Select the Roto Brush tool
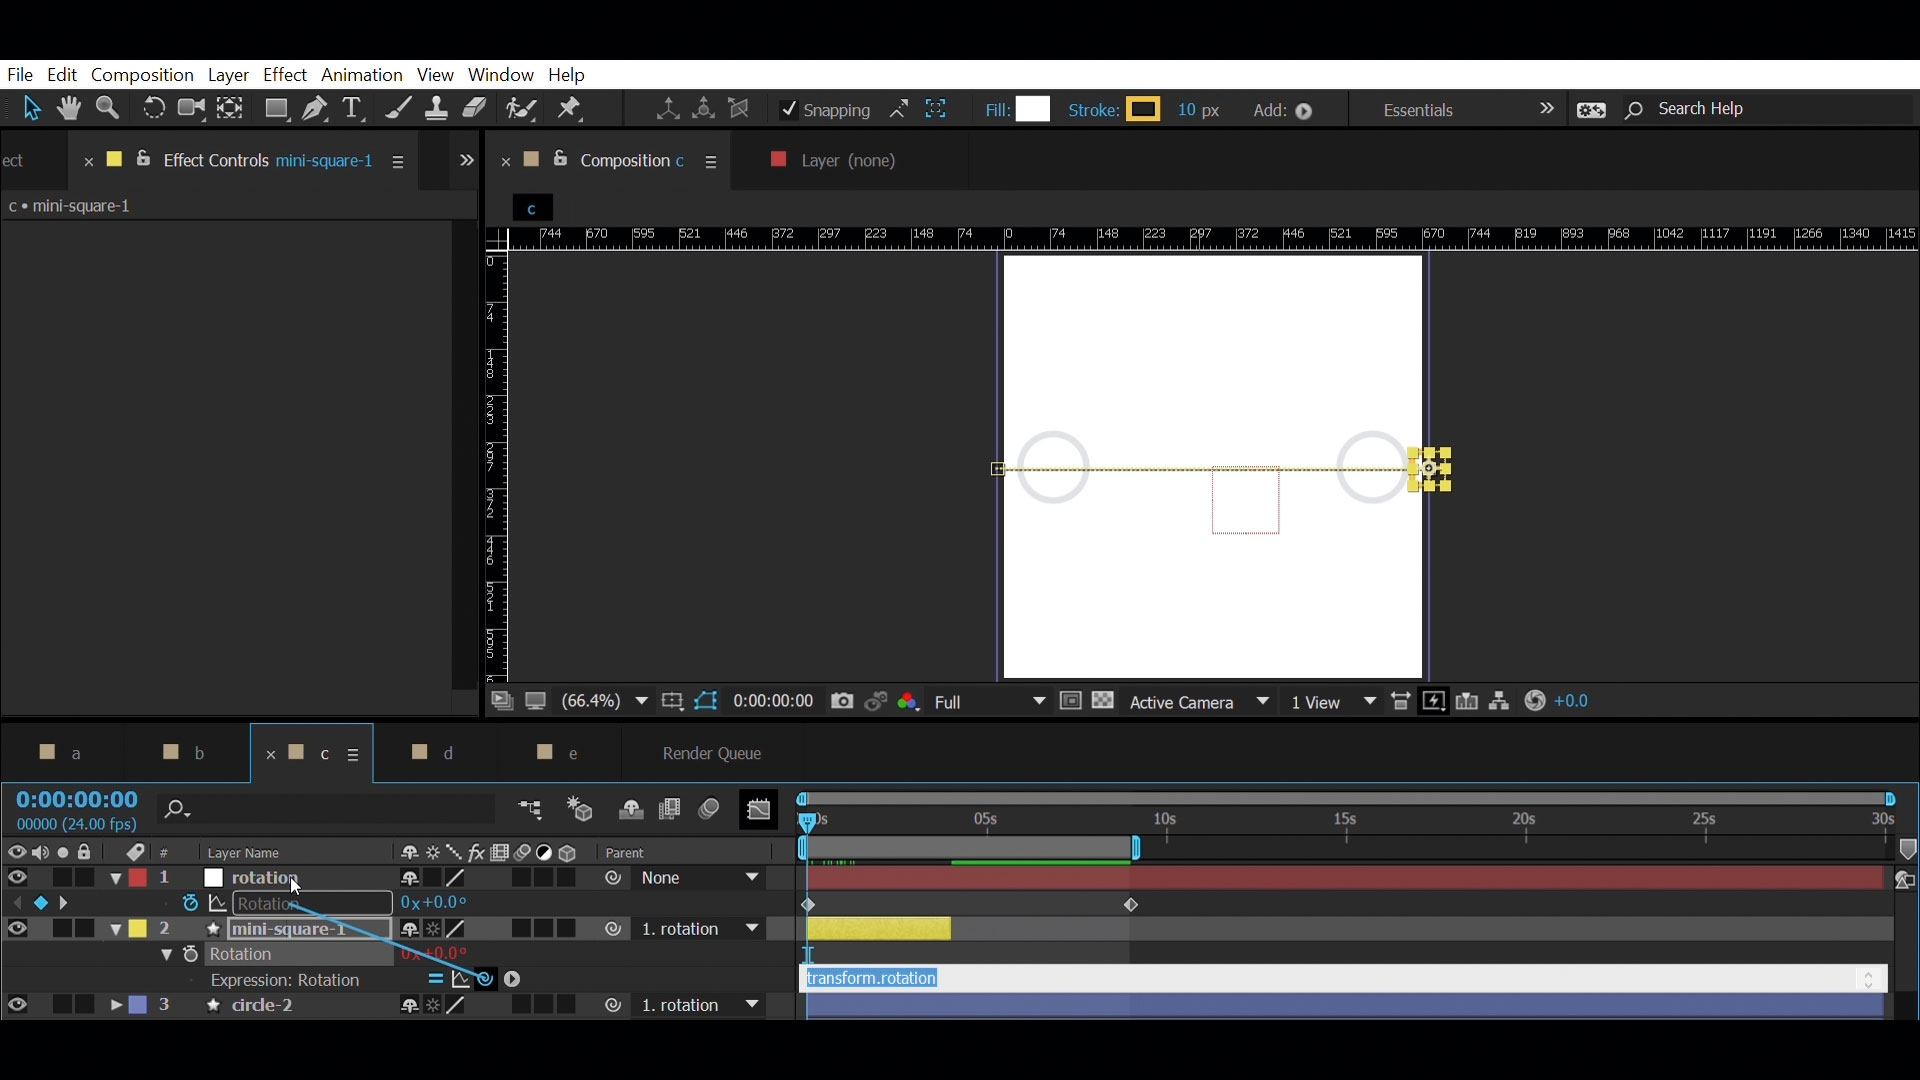This screenshot has height=1080, width=1920. (522, 109)
